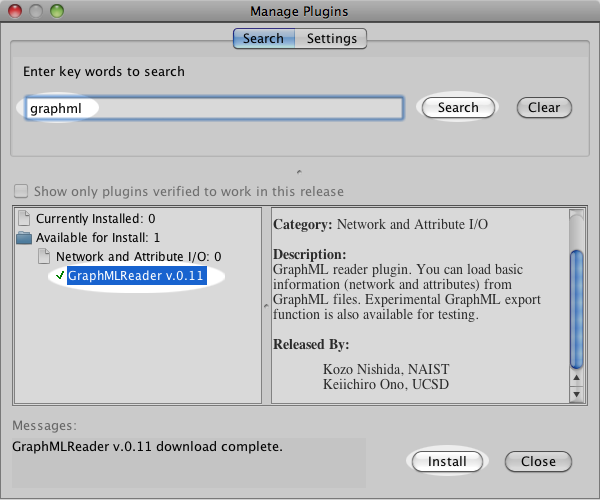The image size is (600, 500).
Task: Switch to the Search tab
Action: [x=263, y=39]
